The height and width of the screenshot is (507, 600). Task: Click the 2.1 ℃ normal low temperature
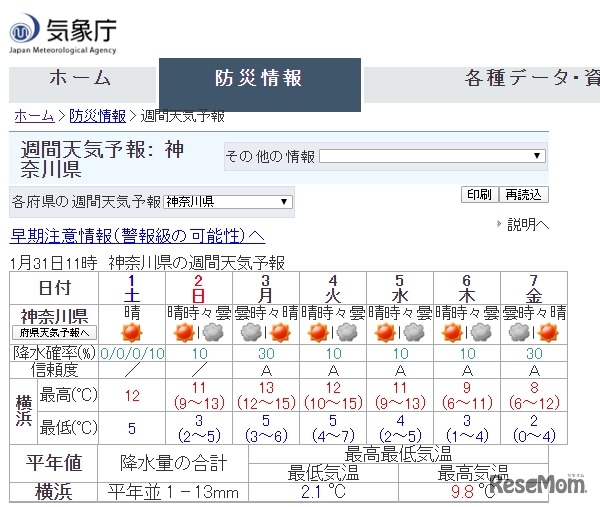[323, 491]
